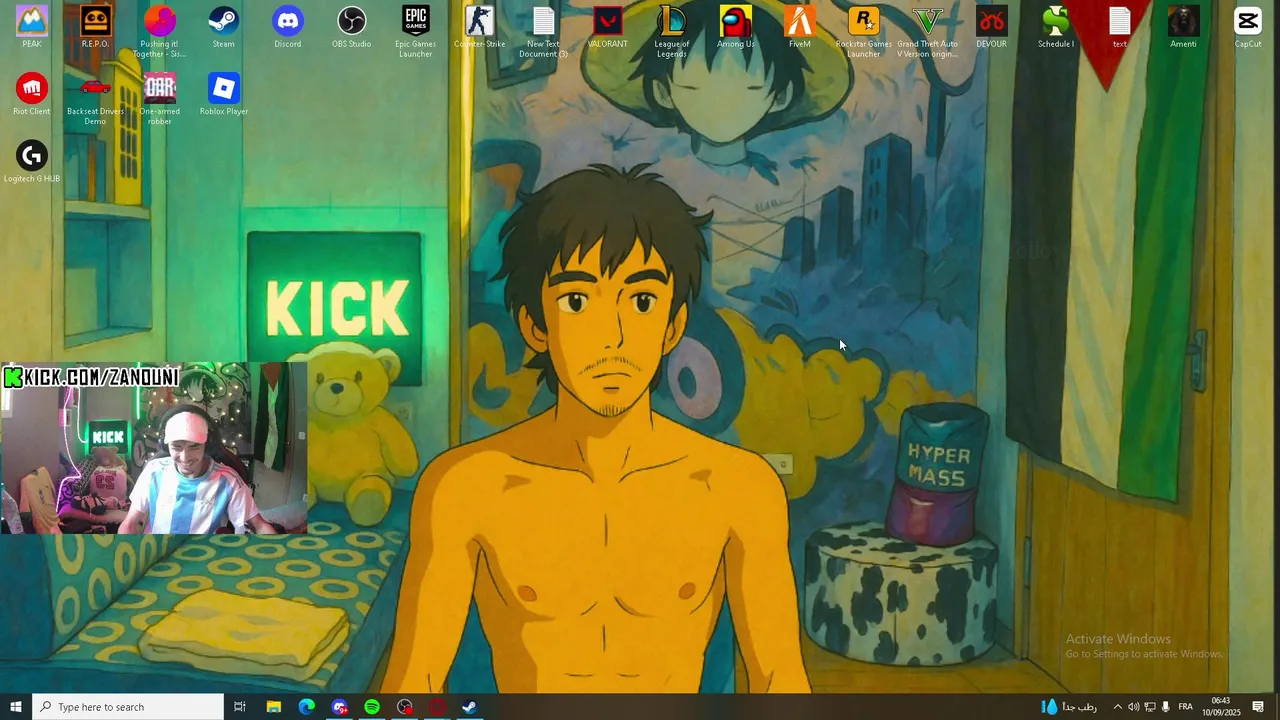Select the OBS Studio desktop shortcut
This screenshot has height=720, width=1280.
pyautogui.click(x=351, y=27)
